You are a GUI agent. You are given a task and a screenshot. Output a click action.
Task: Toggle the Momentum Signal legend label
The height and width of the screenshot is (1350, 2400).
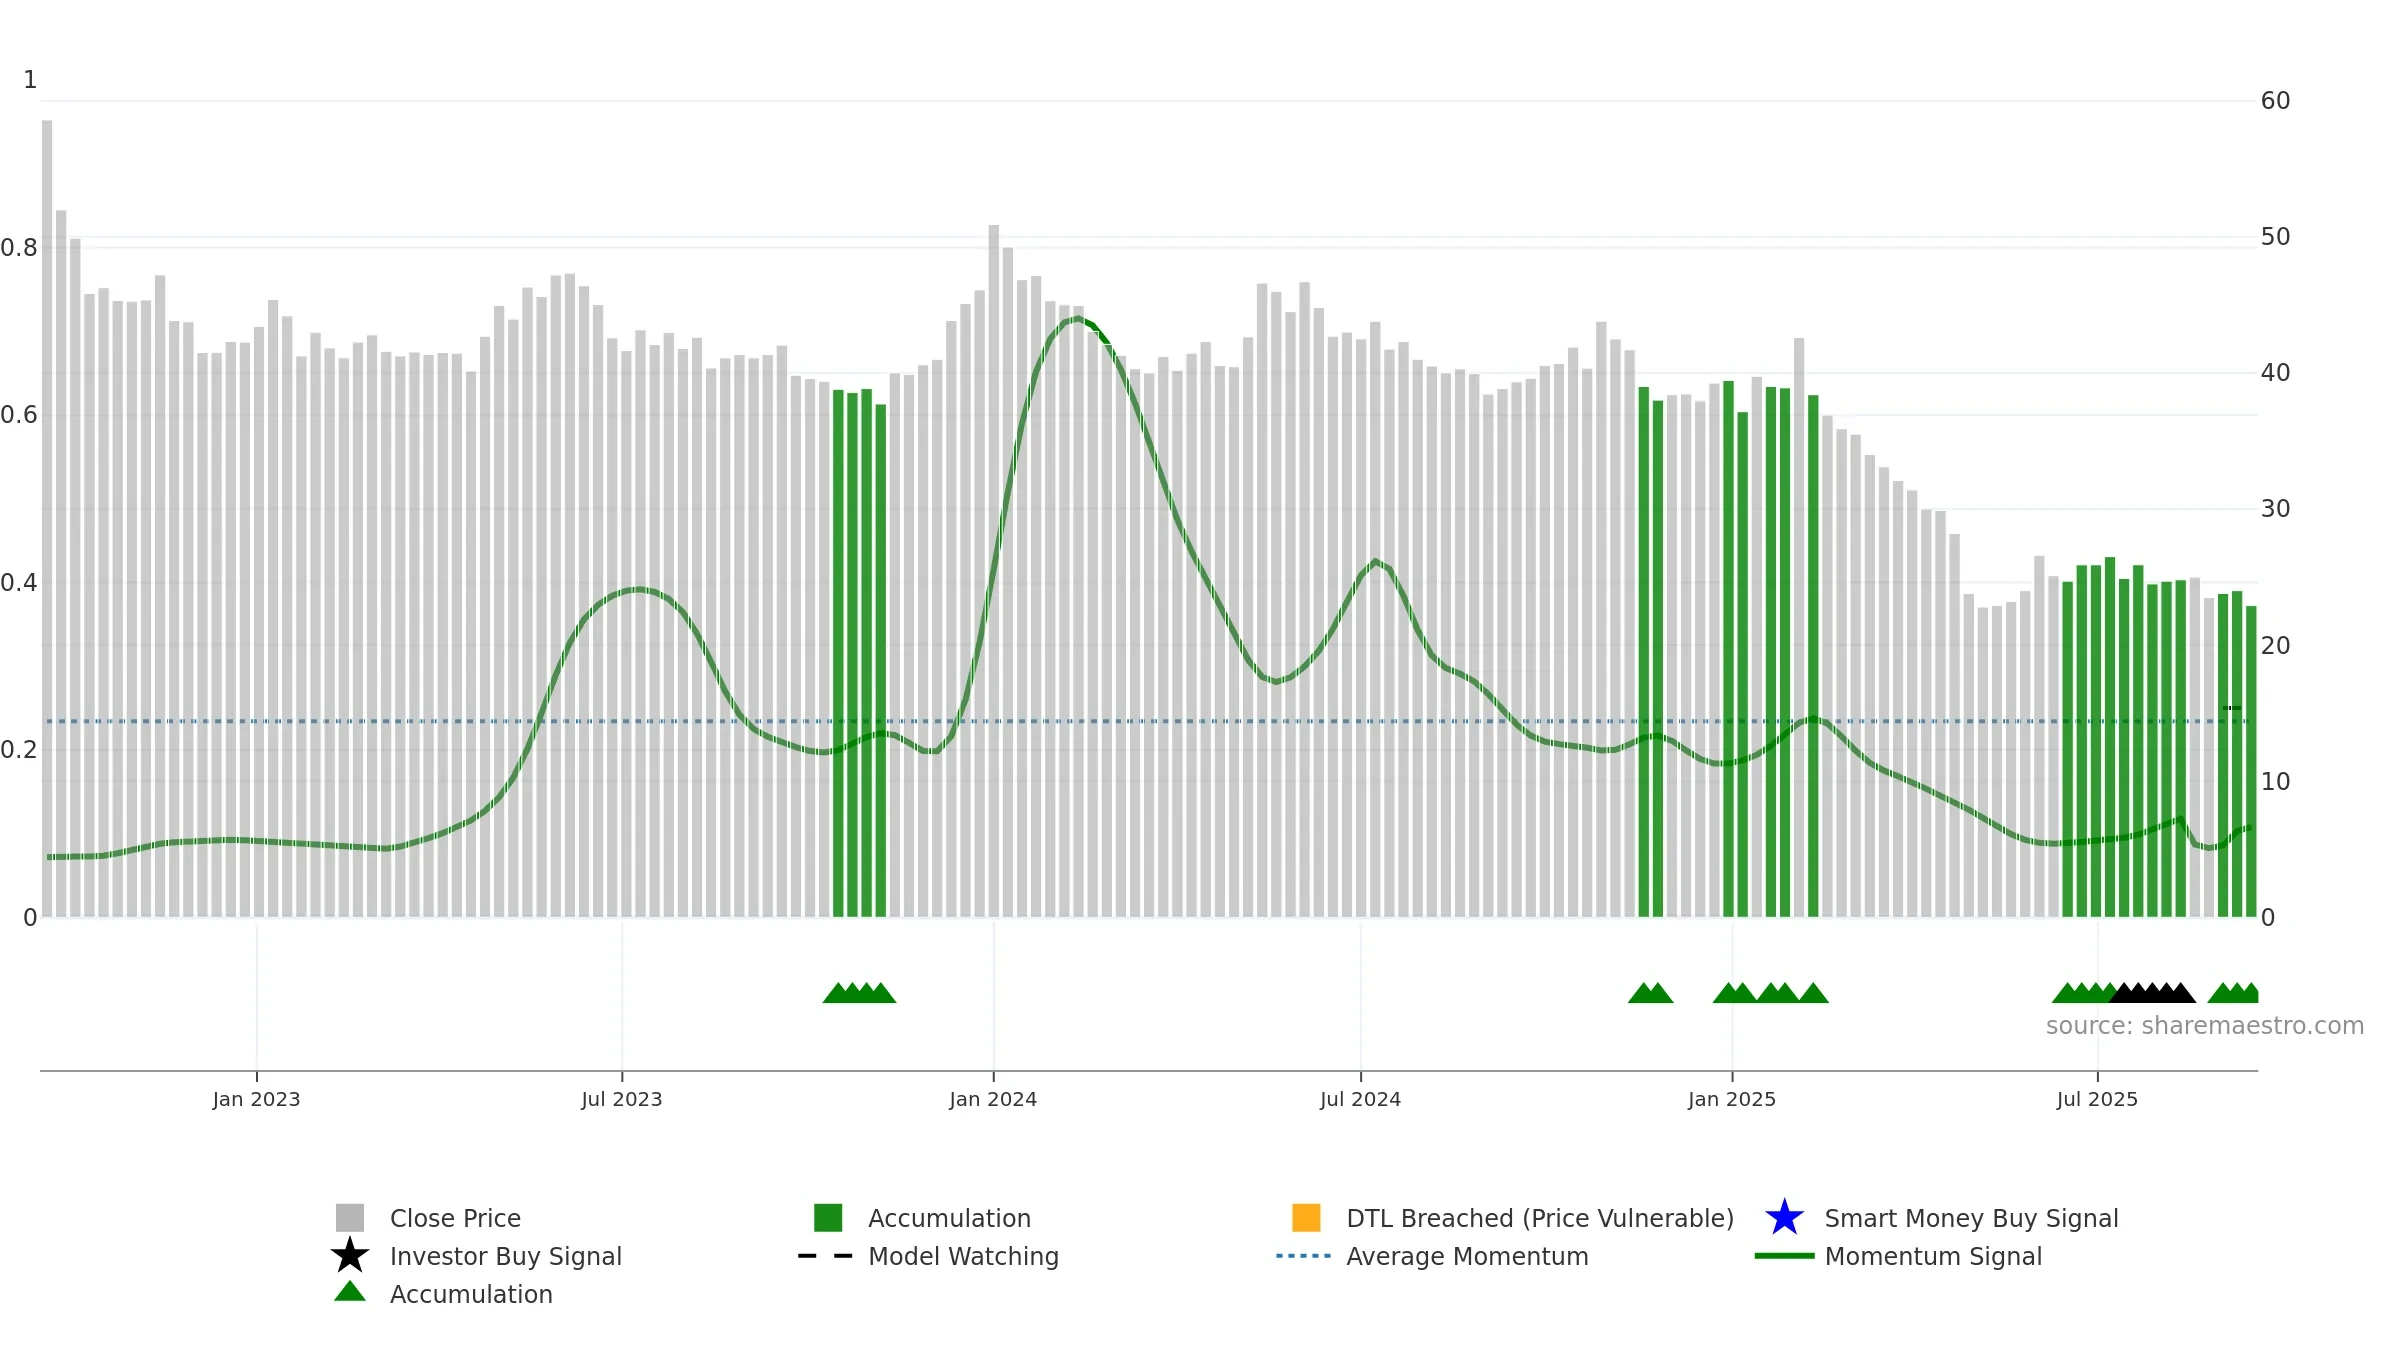1933,1256
